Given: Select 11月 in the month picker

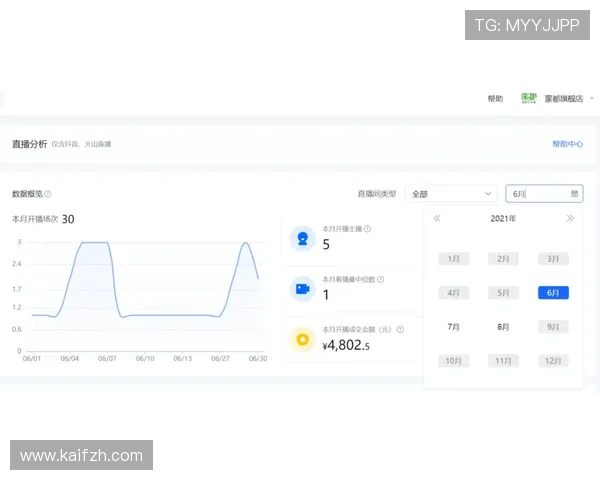Looking at the screenshot, I should coord(503,361).
